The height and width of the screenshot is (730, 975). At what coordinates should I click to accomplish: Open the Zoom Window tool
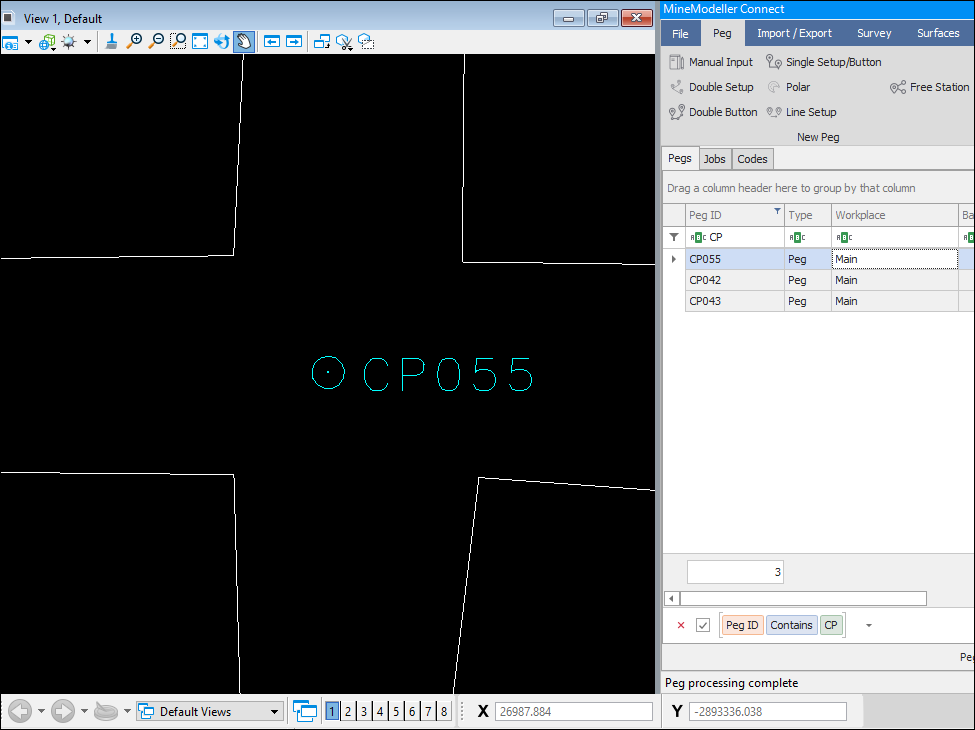[x=178, y=41]
